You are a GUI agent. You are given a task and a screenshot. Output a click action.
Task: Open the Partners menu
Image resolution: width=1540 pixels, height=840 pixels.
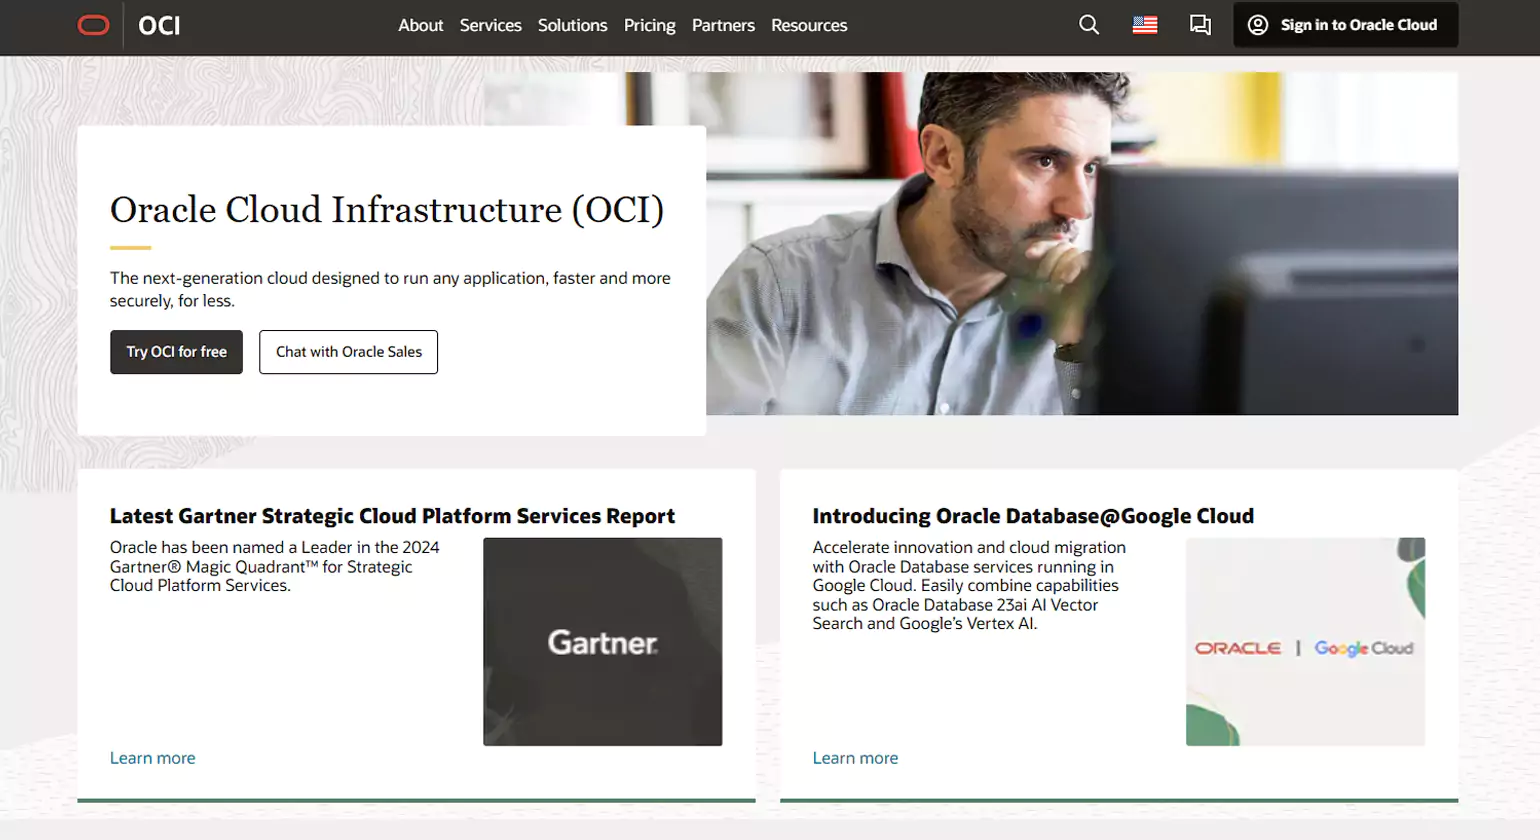(722, 25)
